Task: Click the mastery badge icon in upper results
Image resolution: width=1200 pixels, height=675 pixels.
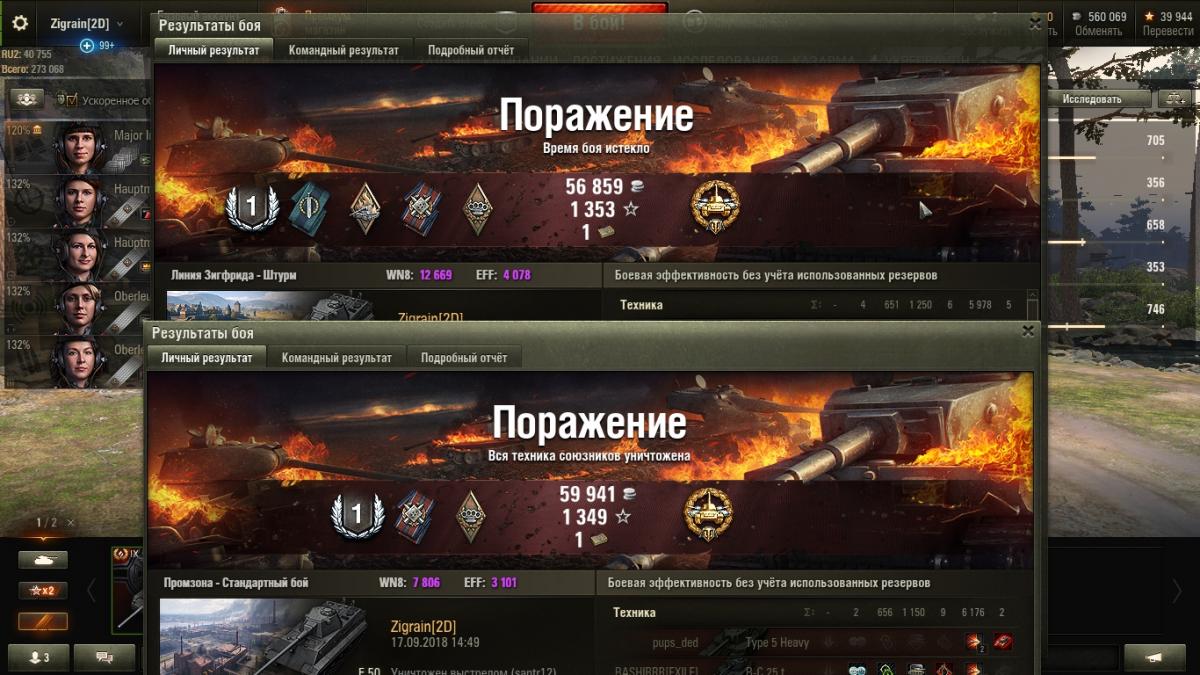Action: point(715,207)
